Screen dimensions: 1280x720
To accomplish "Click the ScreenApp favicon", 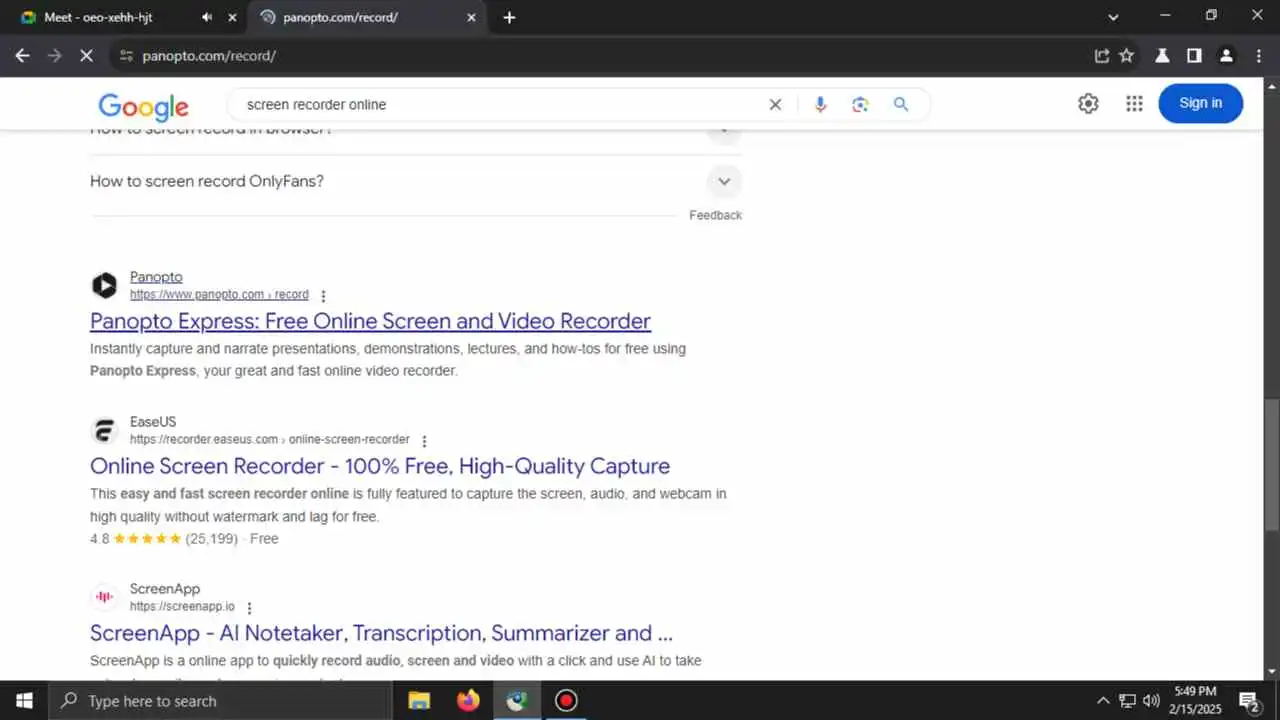I will click(x=104, y=597).
